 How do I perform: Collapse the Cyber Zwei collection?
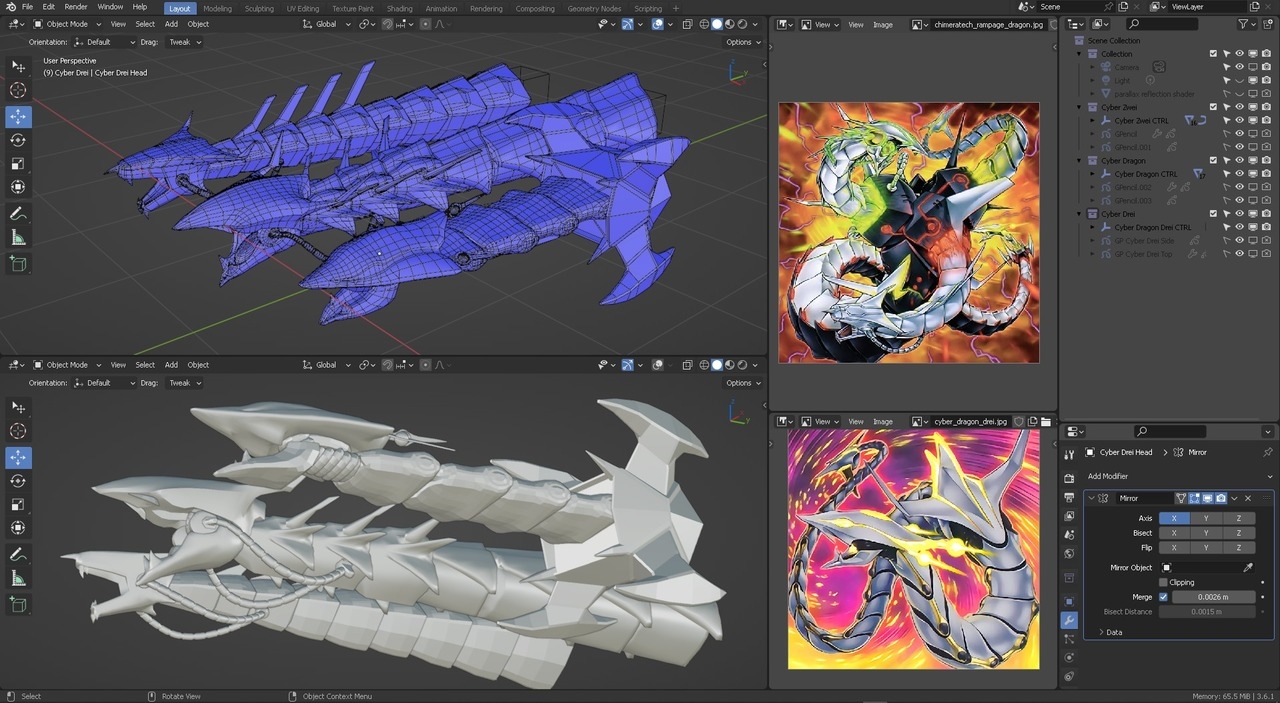point(1079,107)
